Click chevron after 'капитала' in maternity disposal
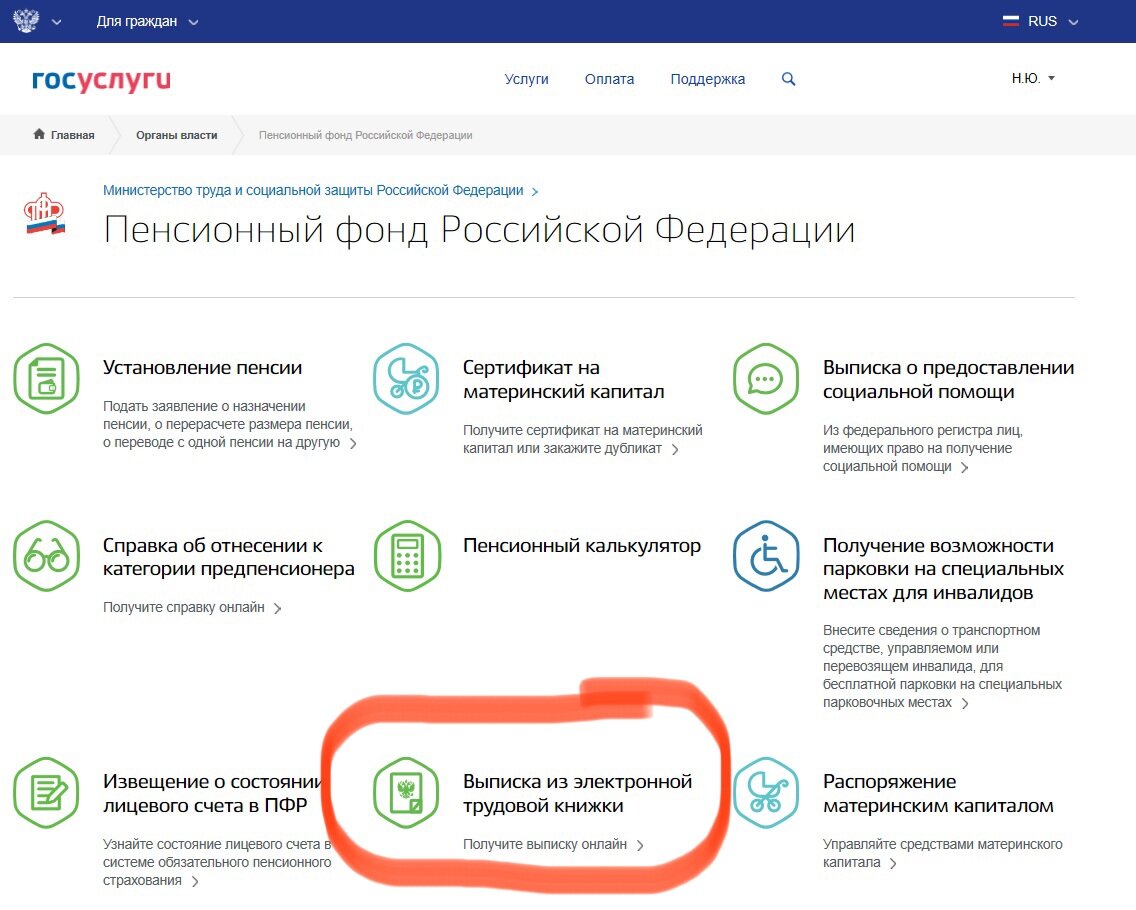 click(x=893, y=864)
